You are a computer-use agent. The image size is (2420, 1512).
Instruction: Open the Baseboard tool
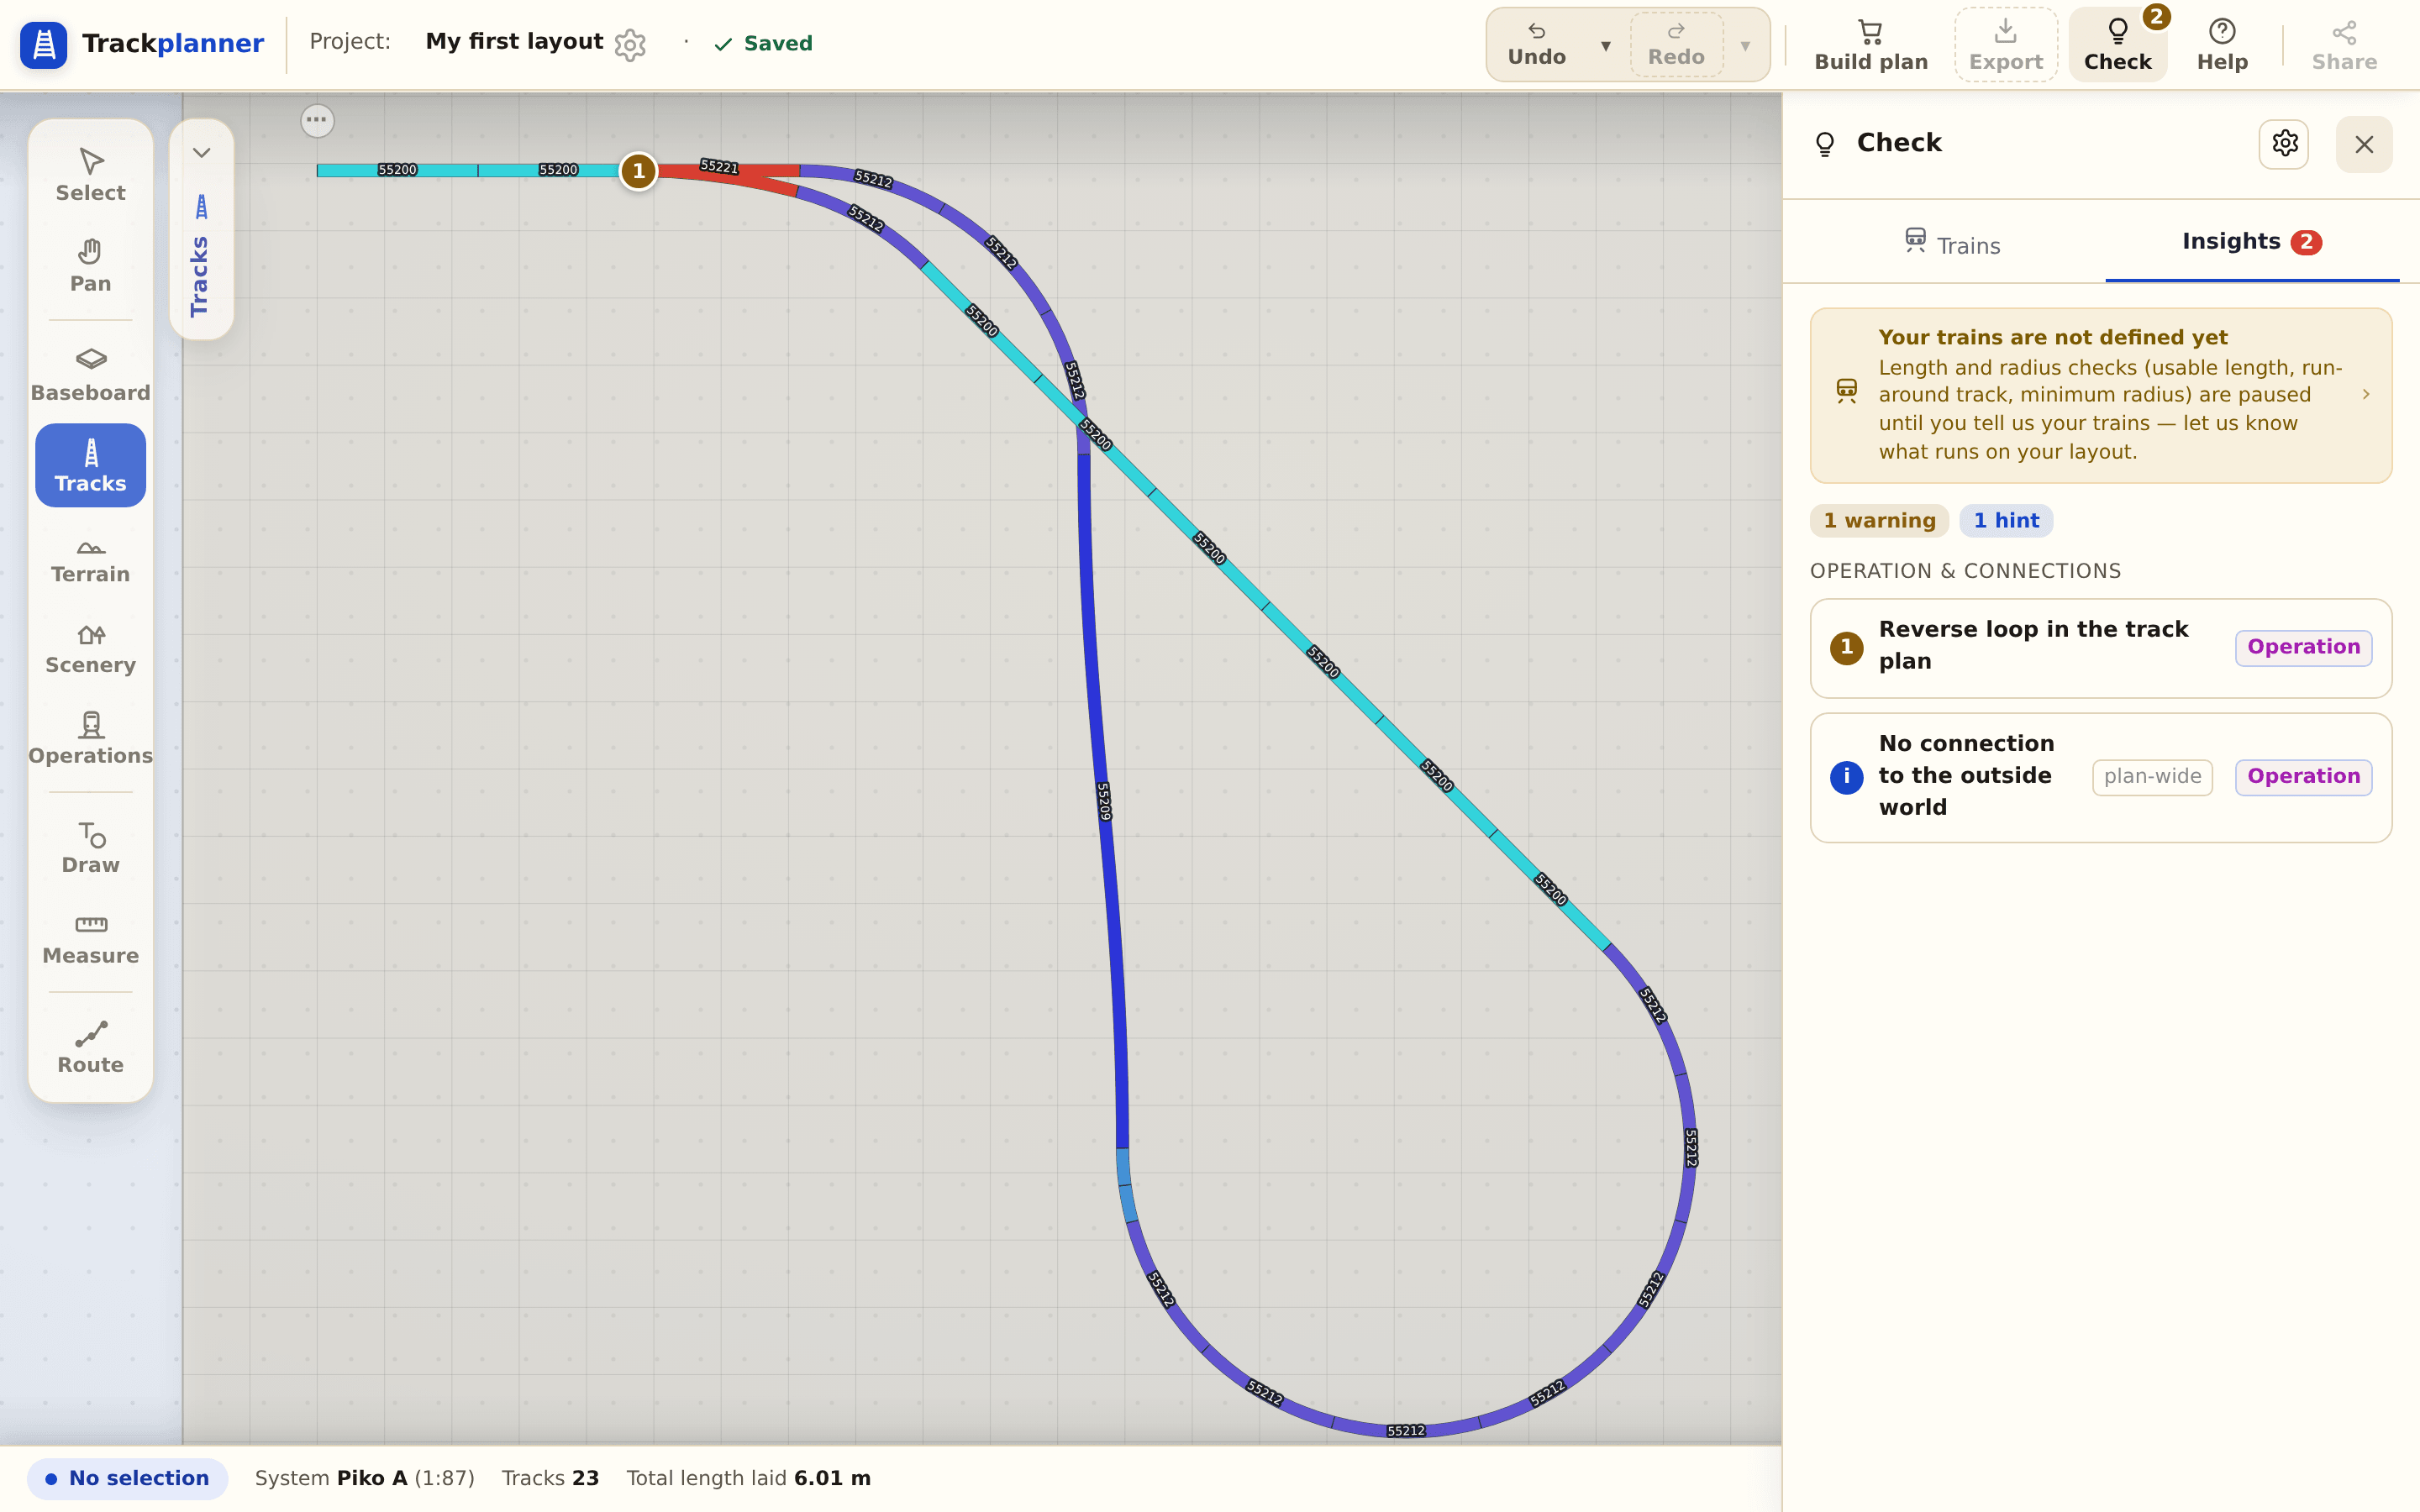coord(90,375)
